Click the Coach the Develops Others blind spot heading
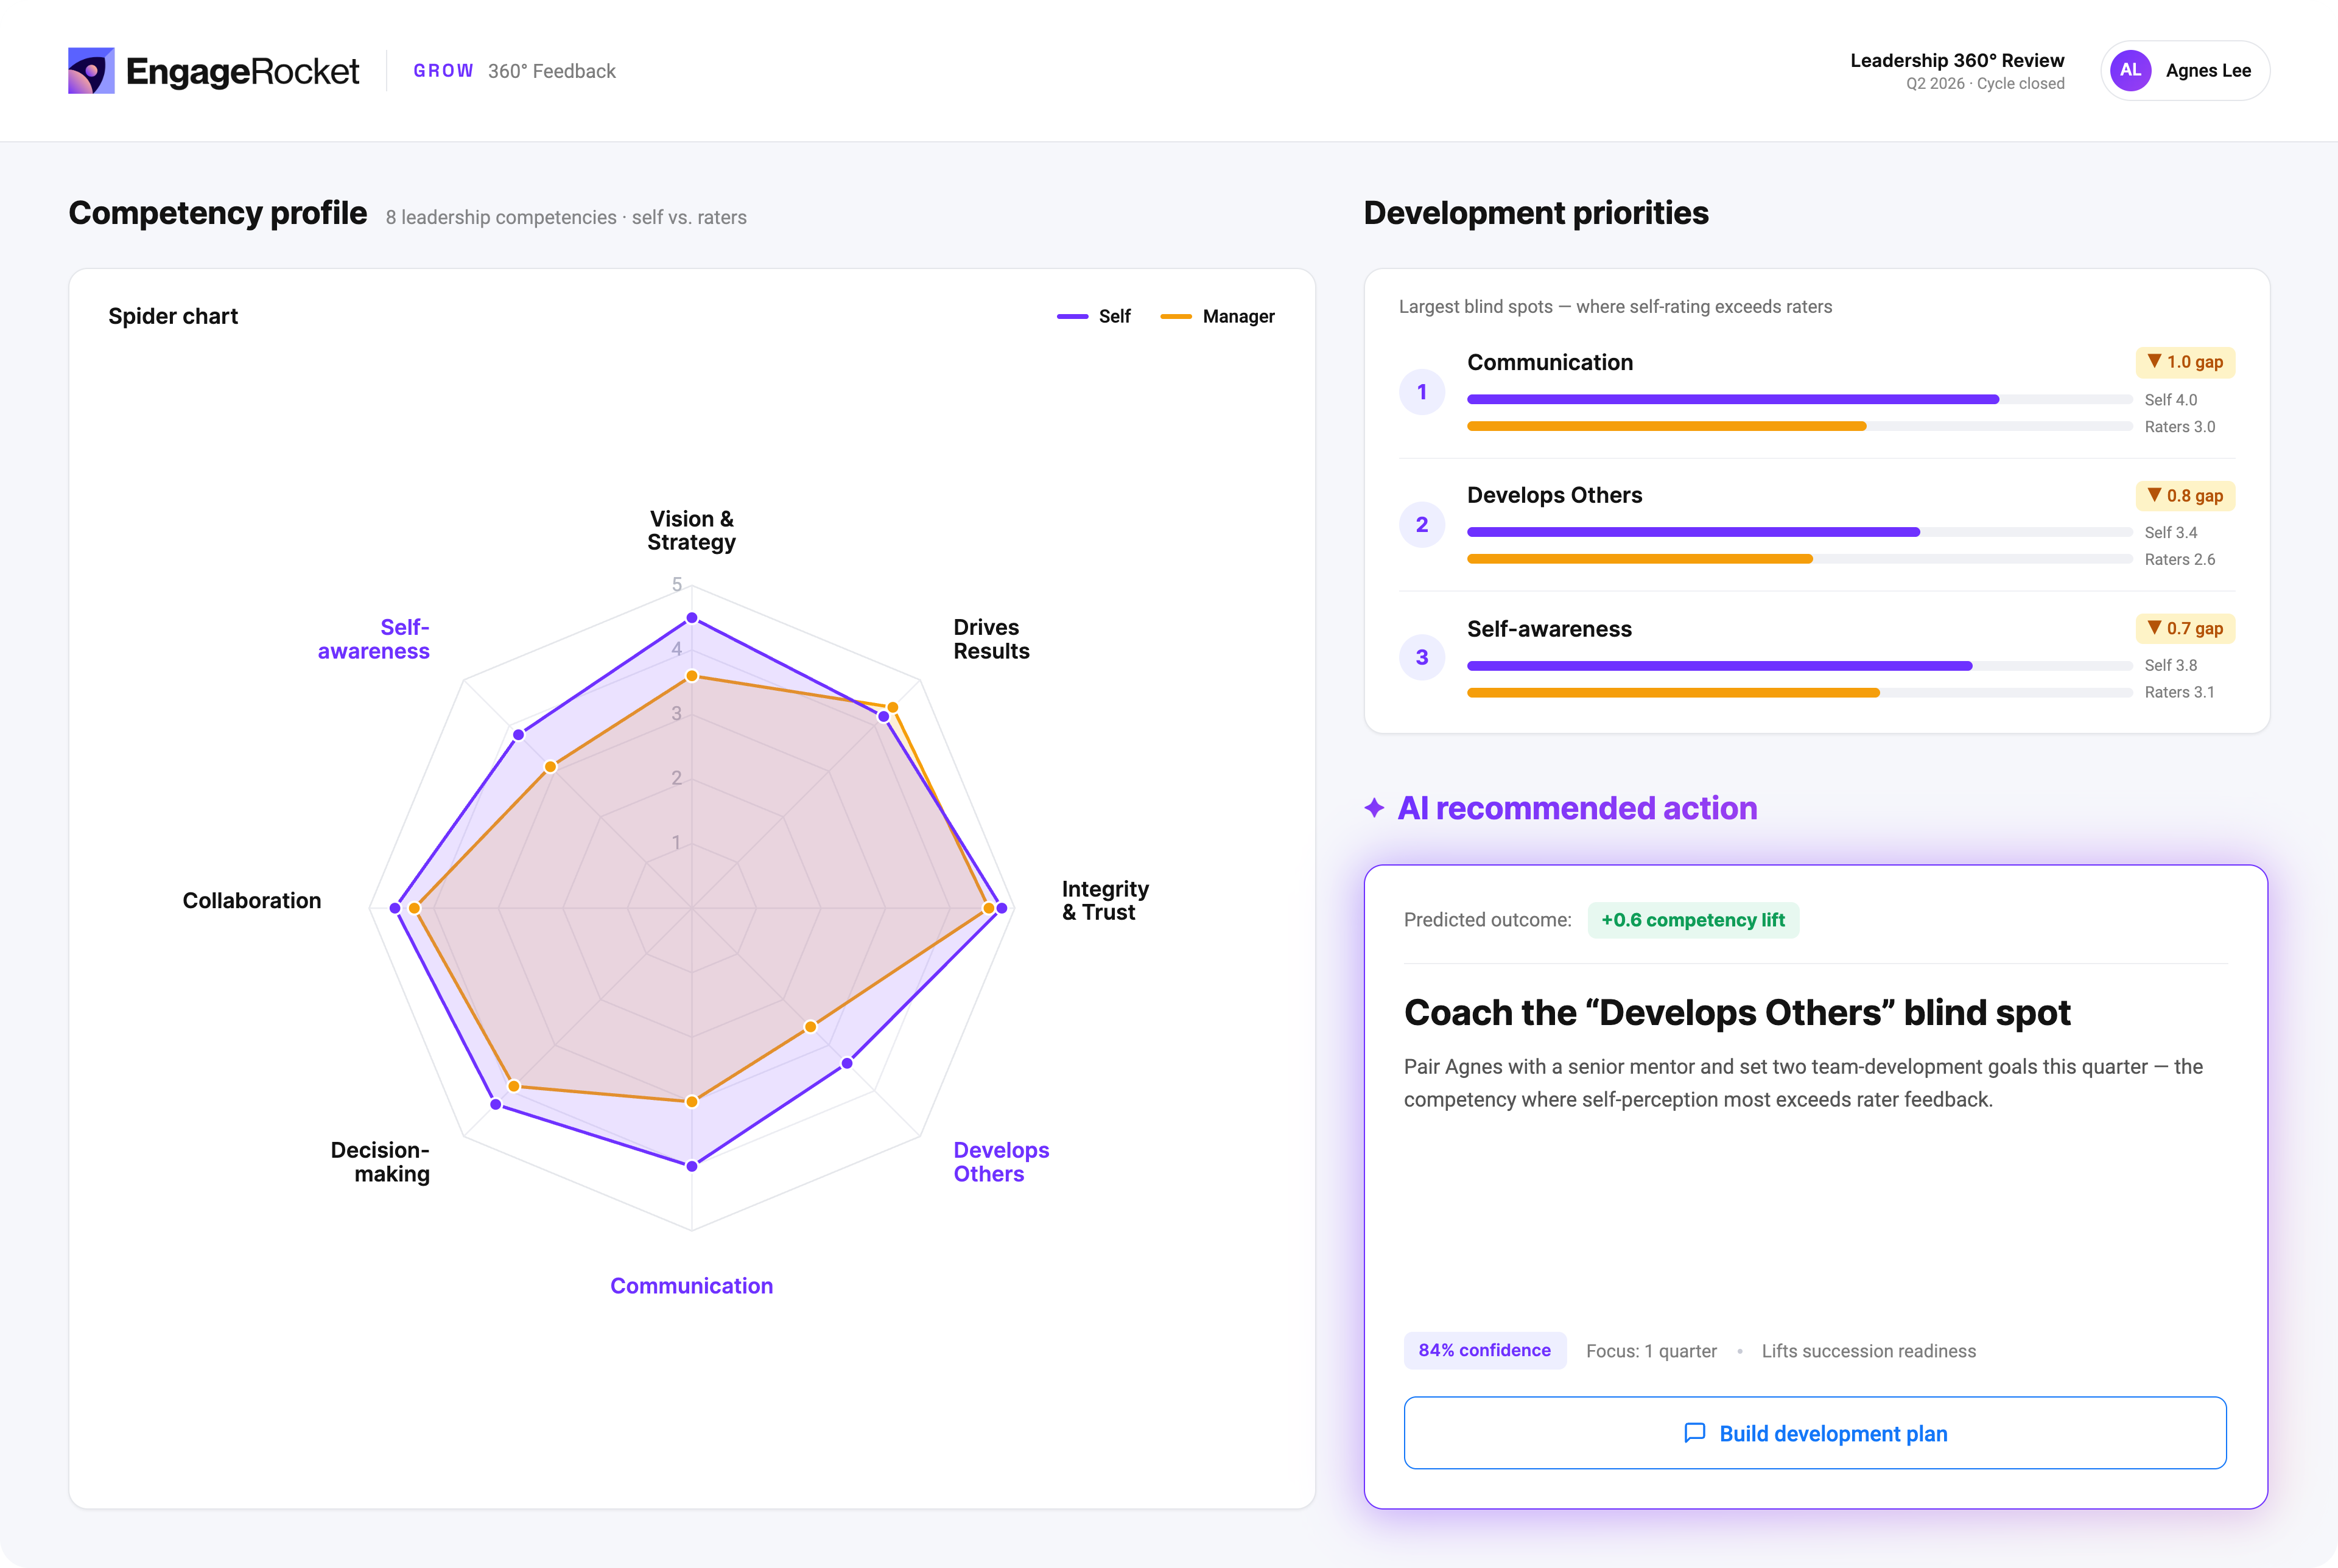This screenshot has width=2338, height=1568. click(1737, 1012)
